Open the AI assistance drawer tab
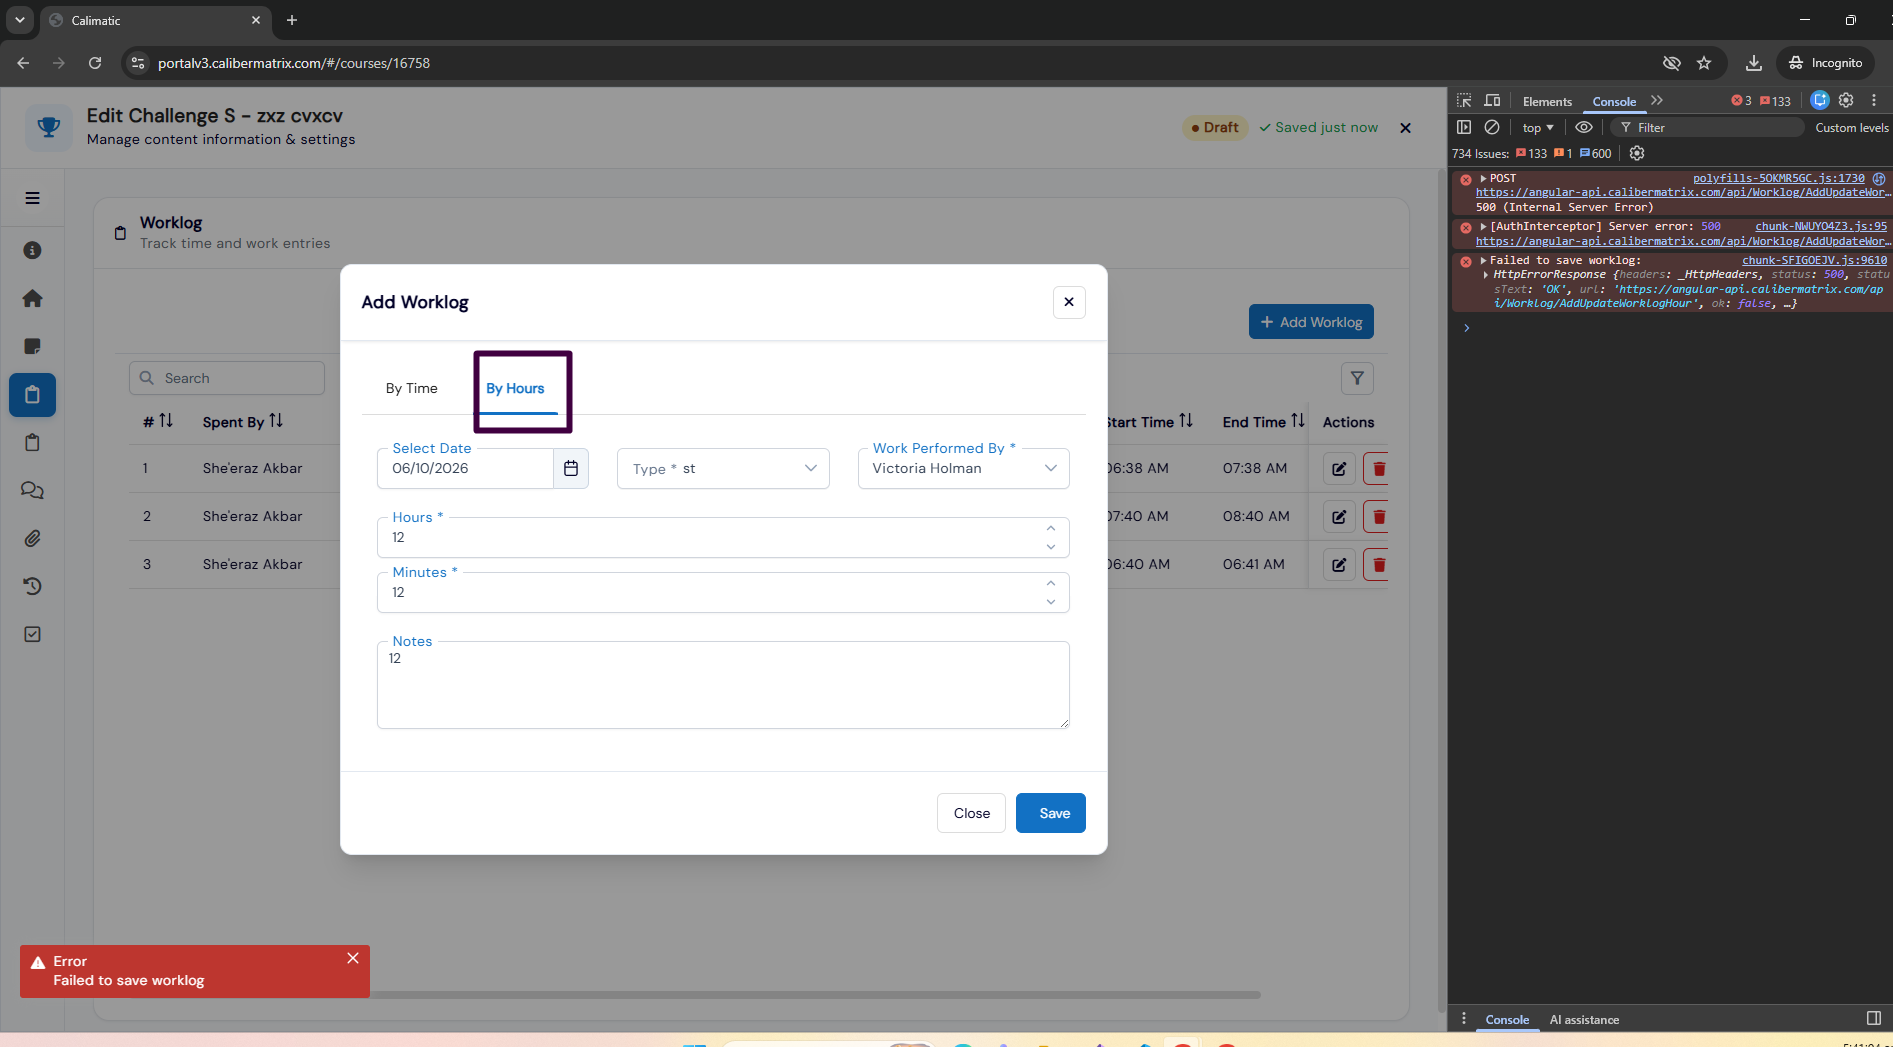Screen dimensions: 1893x1047 pyautogui.click(x=1584, y=1020)
